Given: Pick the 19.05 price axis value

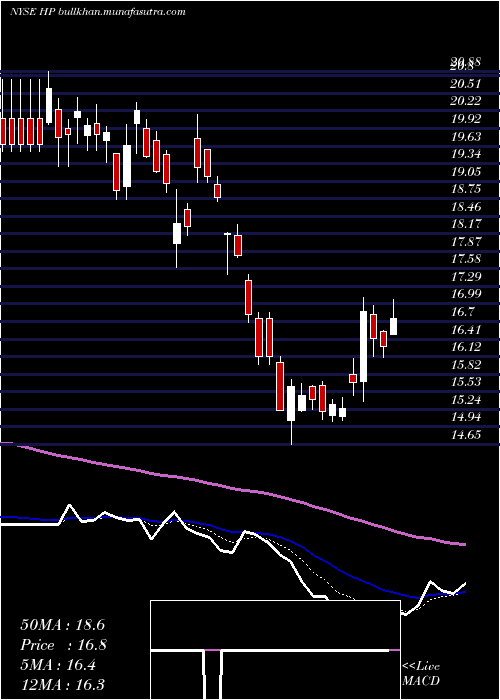Looking at the screenshot, I should [x=466, y=172].
